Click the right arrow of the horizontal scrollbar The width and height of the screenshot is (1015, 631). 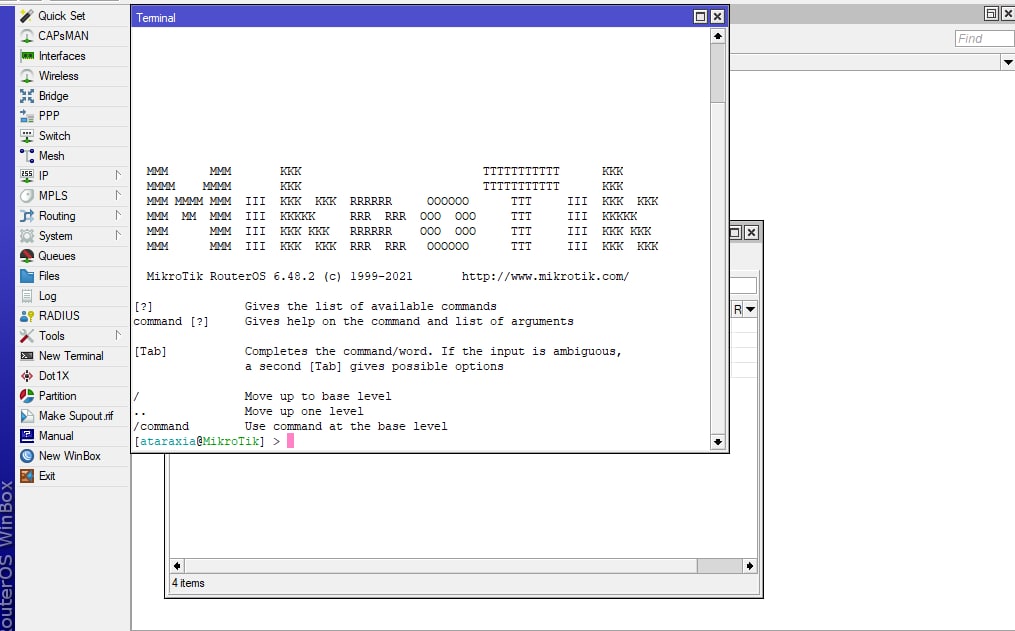750,566
